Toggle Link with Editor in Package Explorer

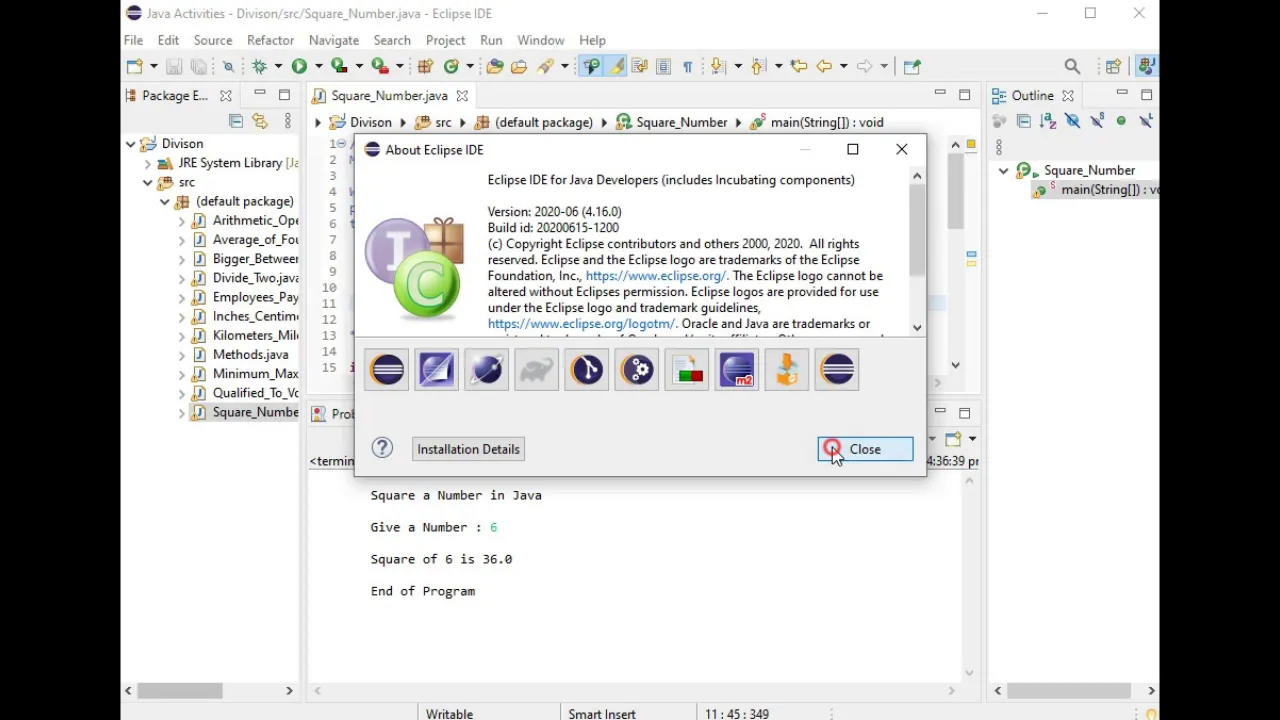[x=260, y=121]
